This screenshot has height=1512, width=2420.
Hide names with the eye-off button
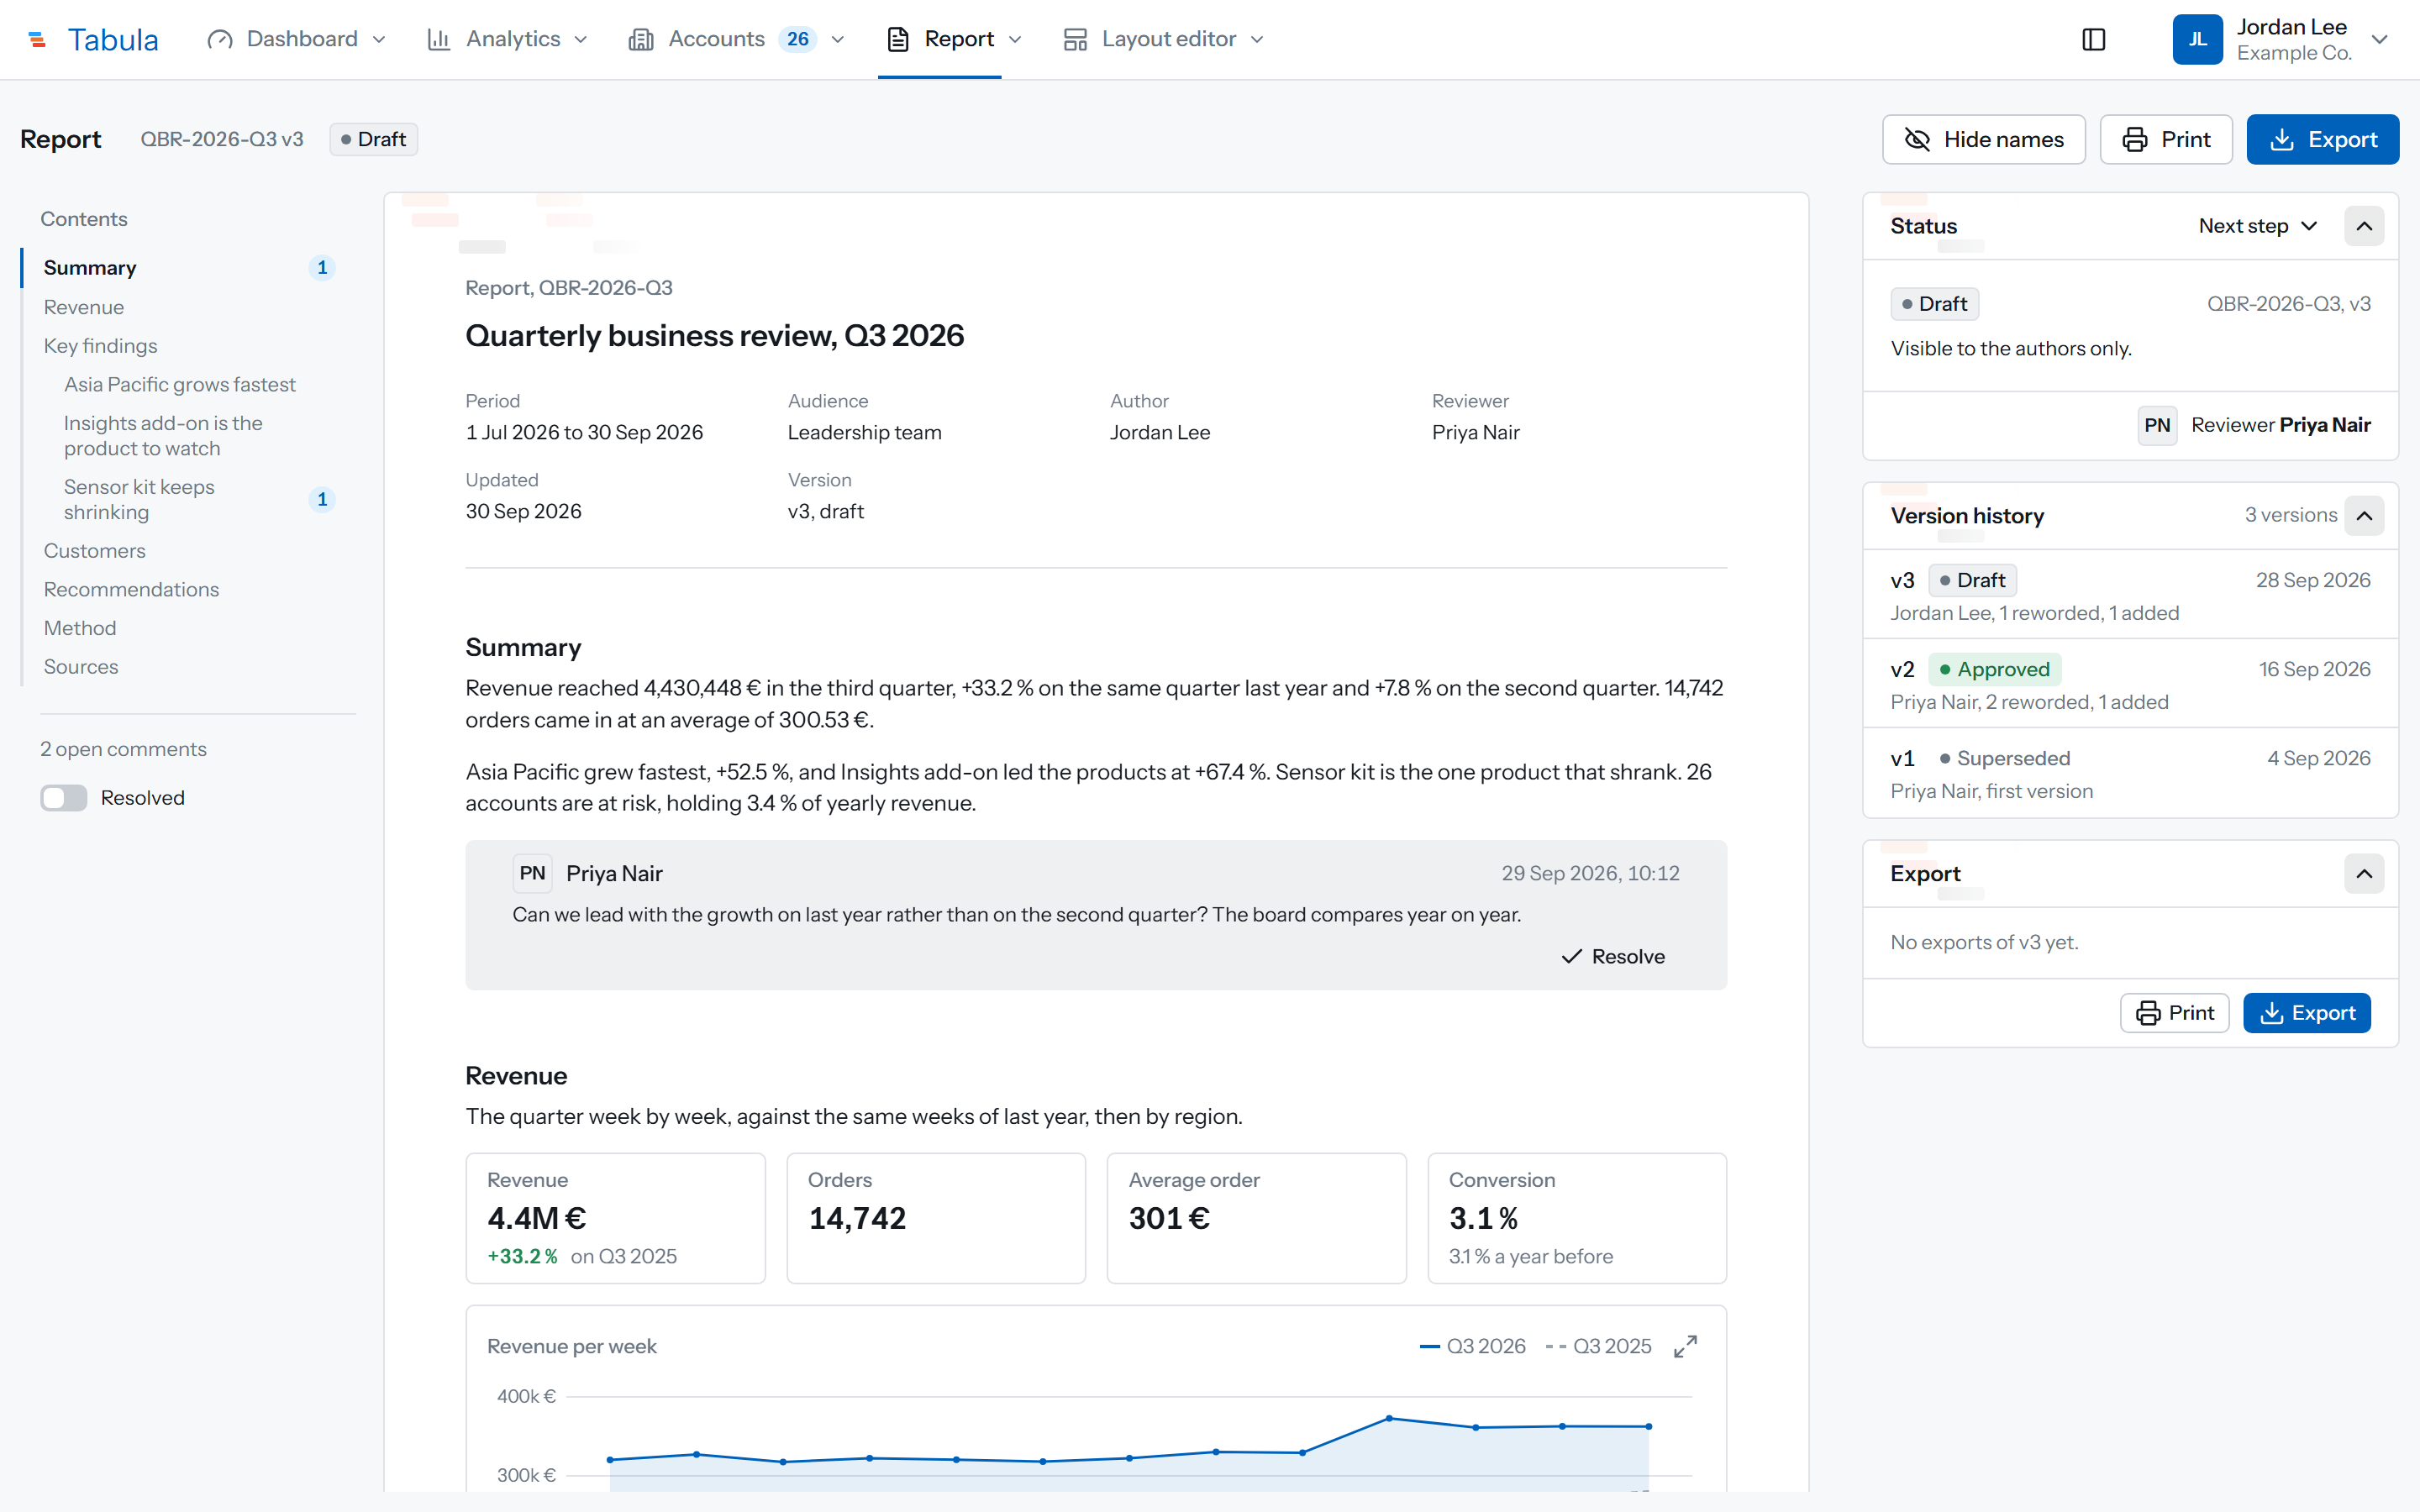pyautogui.click(x=1983, y=139)
